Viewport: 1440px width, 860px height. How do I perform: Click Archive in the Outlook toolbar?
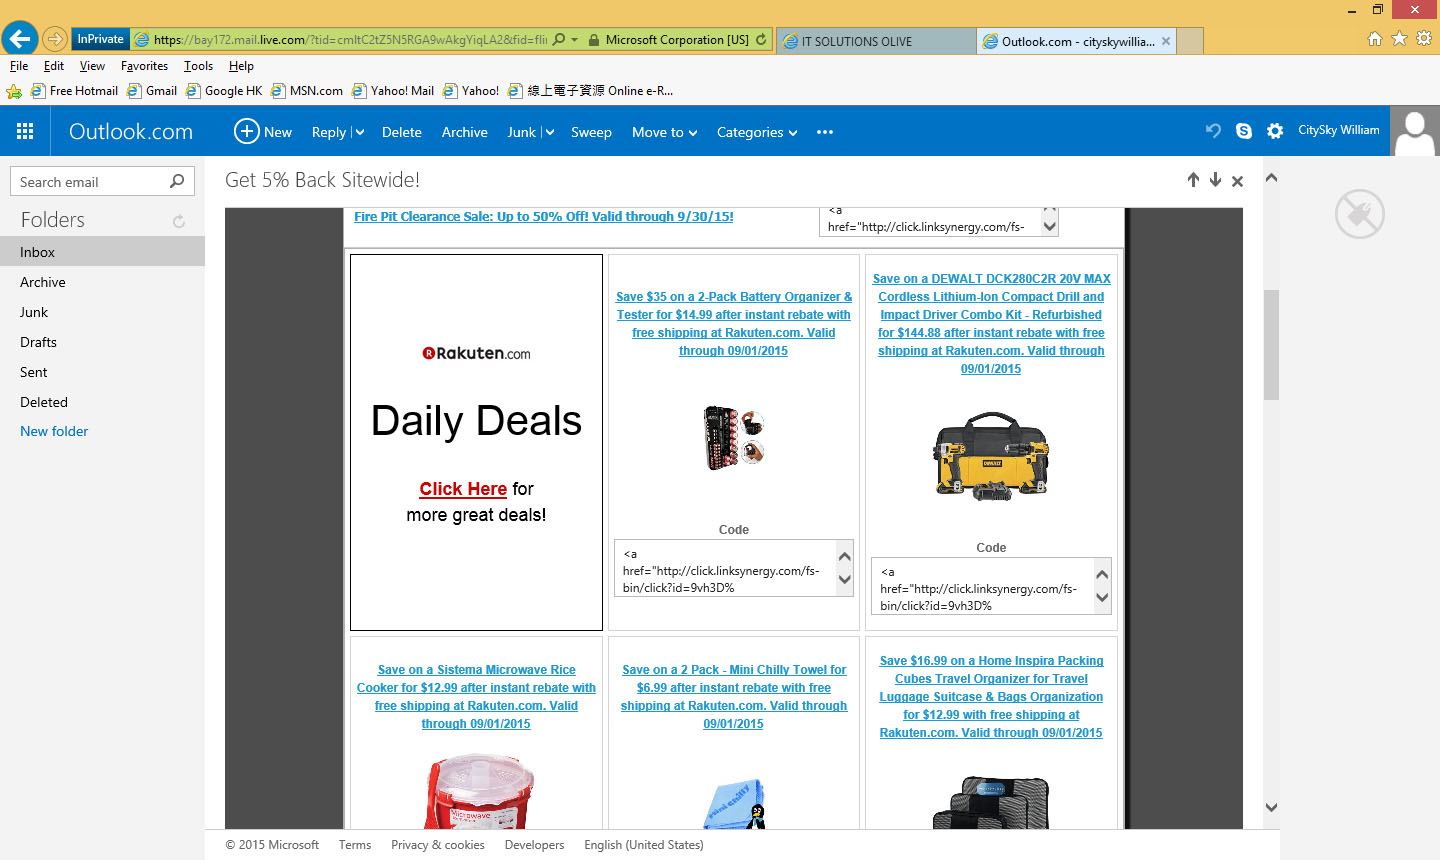465,132
